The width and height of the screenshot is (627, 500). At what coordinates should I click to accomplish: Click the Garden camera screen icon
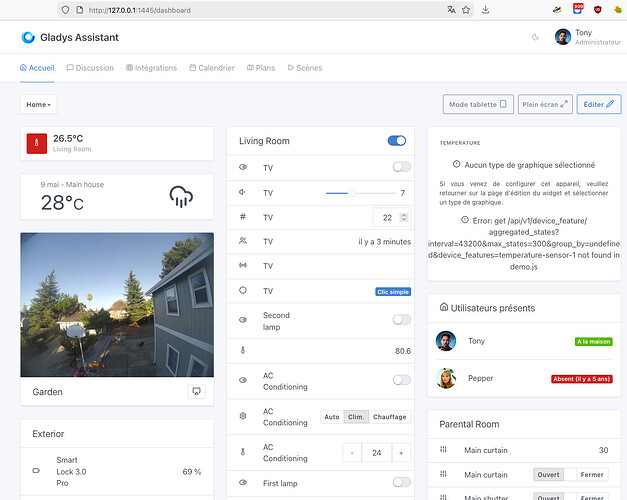[x=195, y=392]
